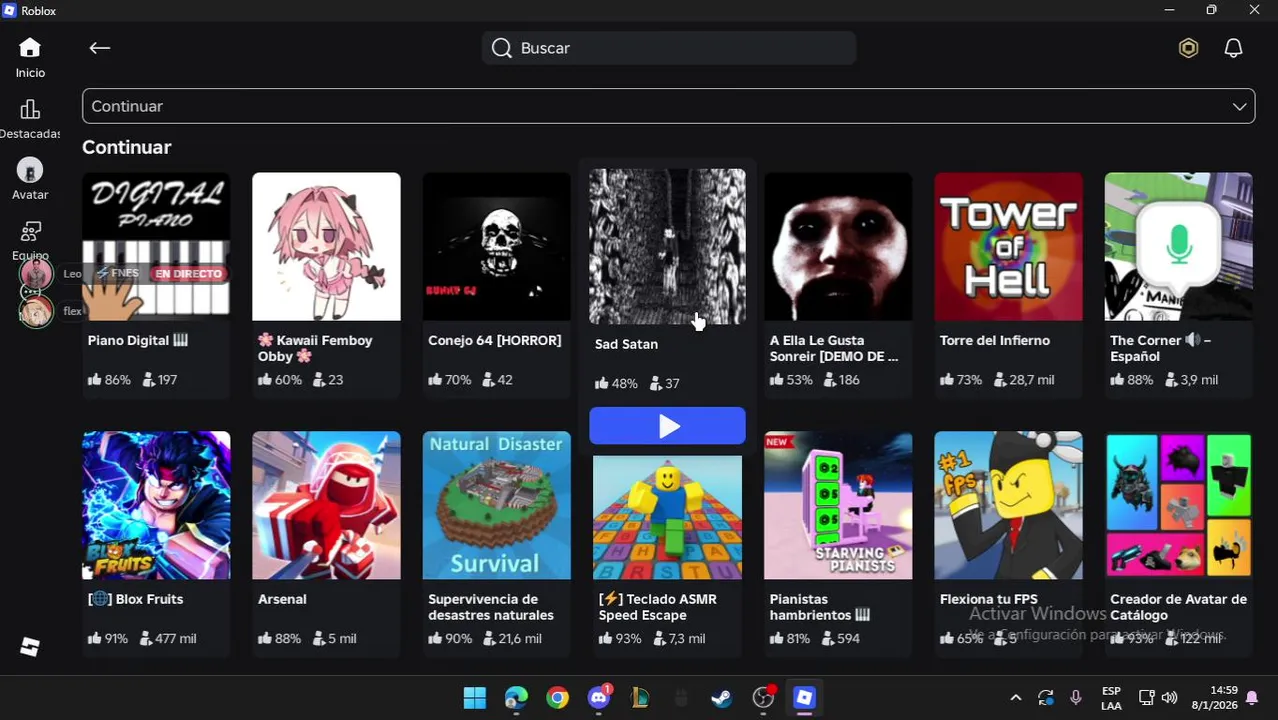This screenshot has width=1278, height=720.
Task: Go to Inicio home in sidebar
Action: point(30,57)
